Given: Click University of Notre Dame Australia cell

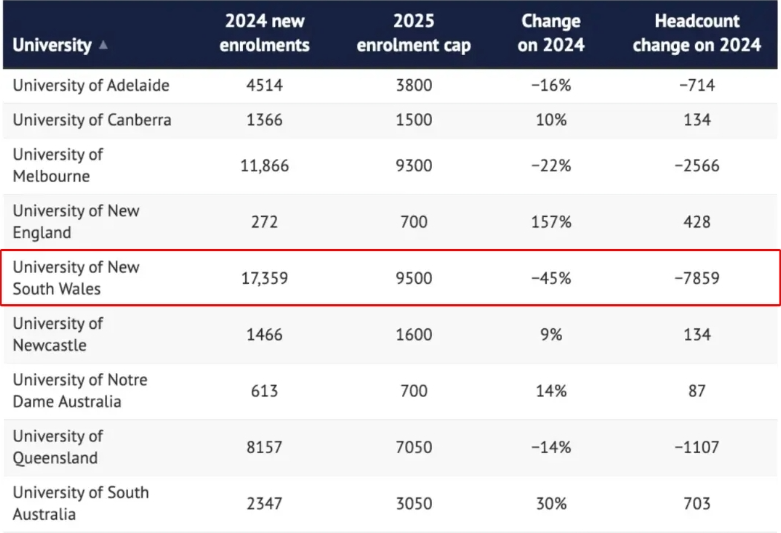Looking at the screenshot, I should [80, 390].
